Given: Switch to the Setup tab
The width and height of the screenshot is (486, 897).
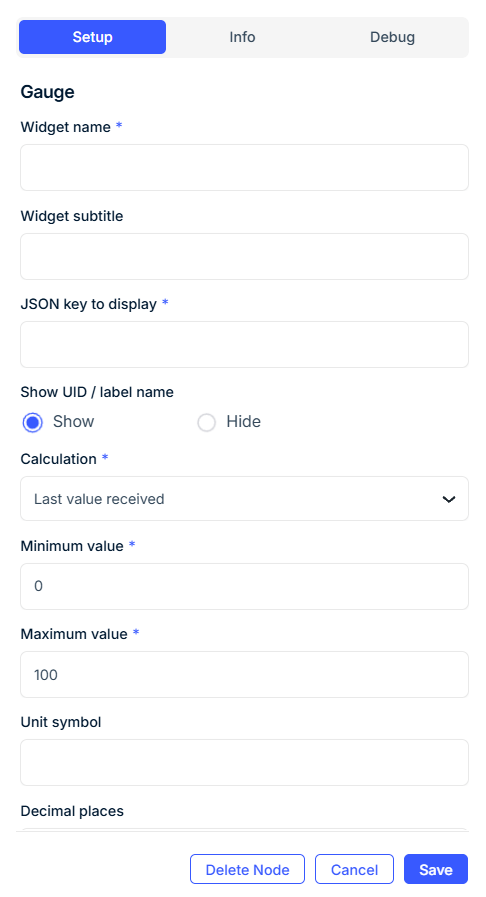Looking at the screenshot, I should click(93, 37).
